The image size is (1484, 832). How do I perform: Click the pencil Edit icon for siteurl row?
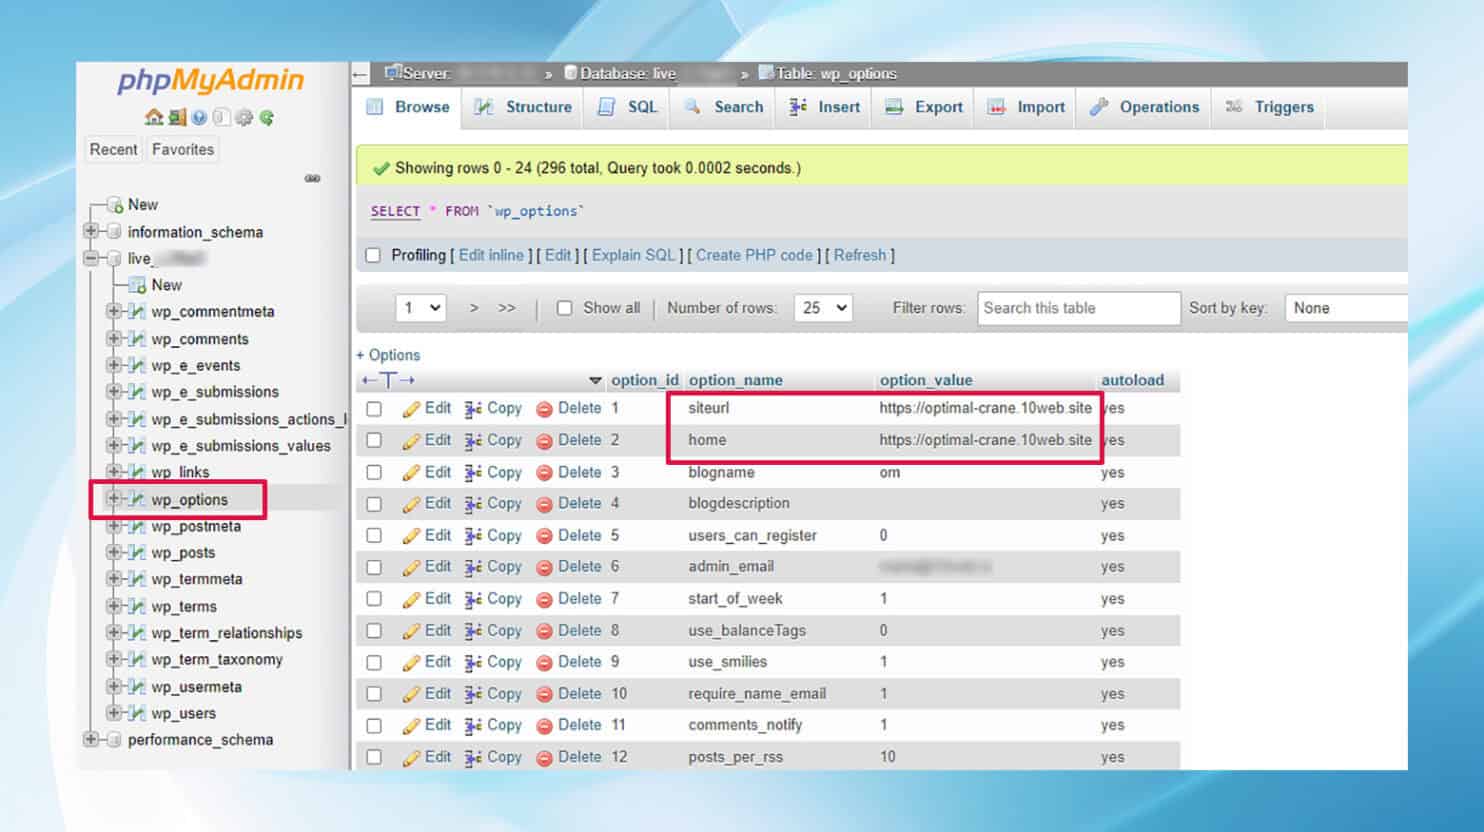click(x=411, y=409)
